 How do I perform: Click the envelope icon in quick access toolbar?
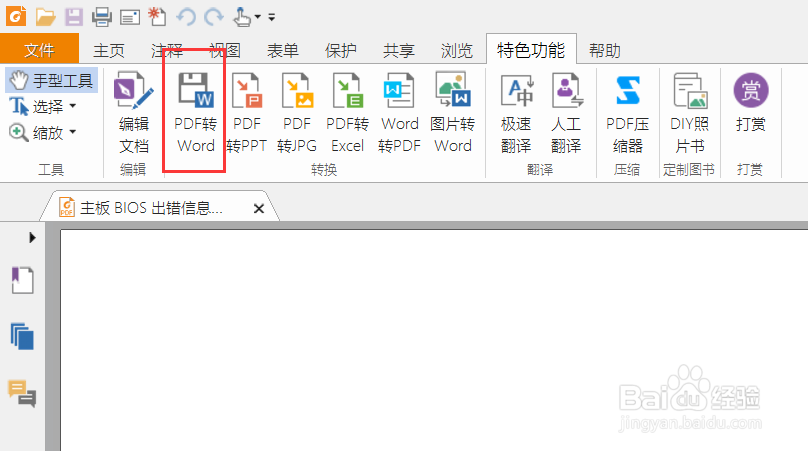click(130, 18)
